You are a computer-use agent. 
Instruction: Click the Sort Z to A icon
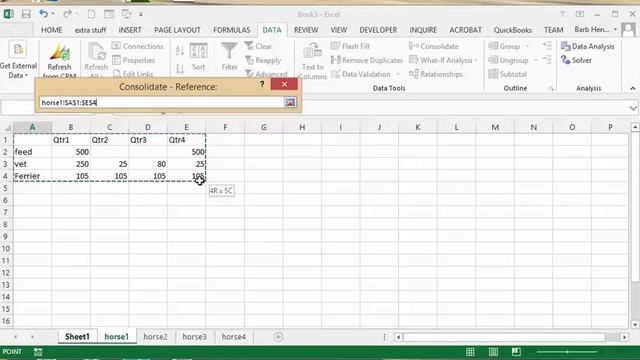coord(180,69)
